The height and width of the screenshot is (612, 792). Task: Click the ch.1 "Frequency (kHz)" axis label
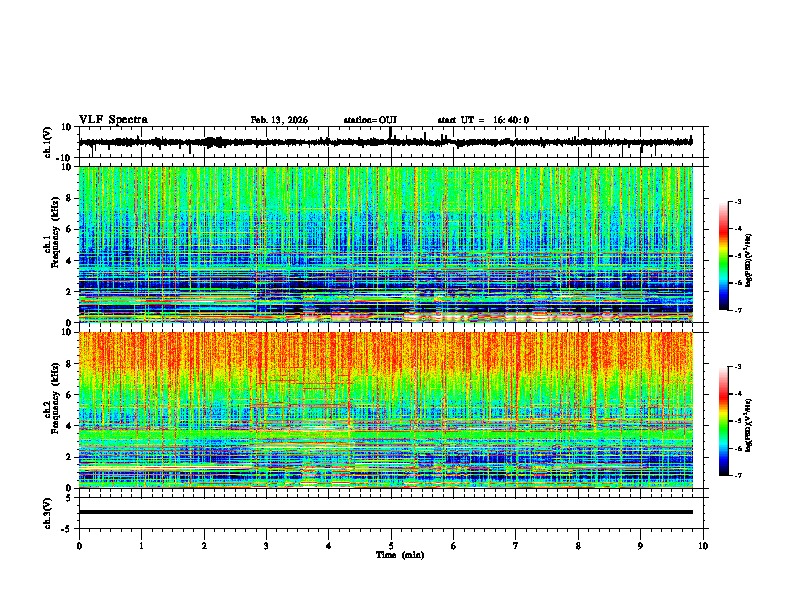(55, 233)
